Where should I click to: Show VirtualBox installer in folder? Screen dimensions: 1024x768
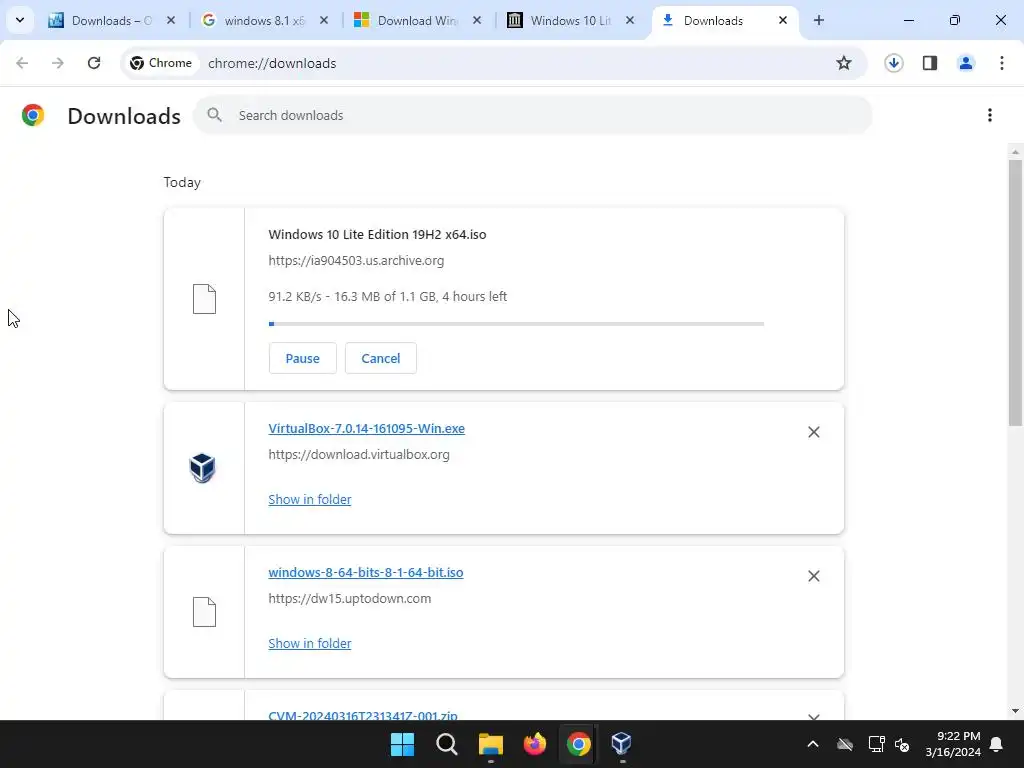point(310,500)
